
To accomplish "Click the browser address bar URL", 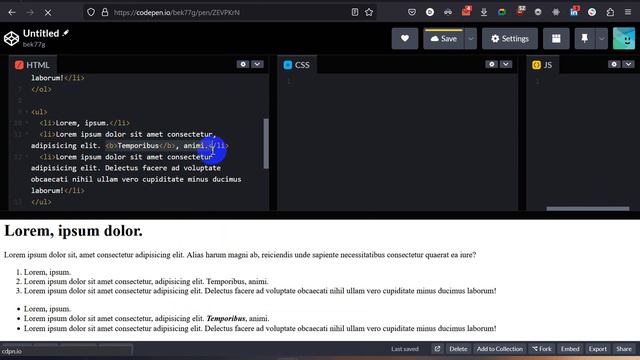I will (x=176, y=12).
